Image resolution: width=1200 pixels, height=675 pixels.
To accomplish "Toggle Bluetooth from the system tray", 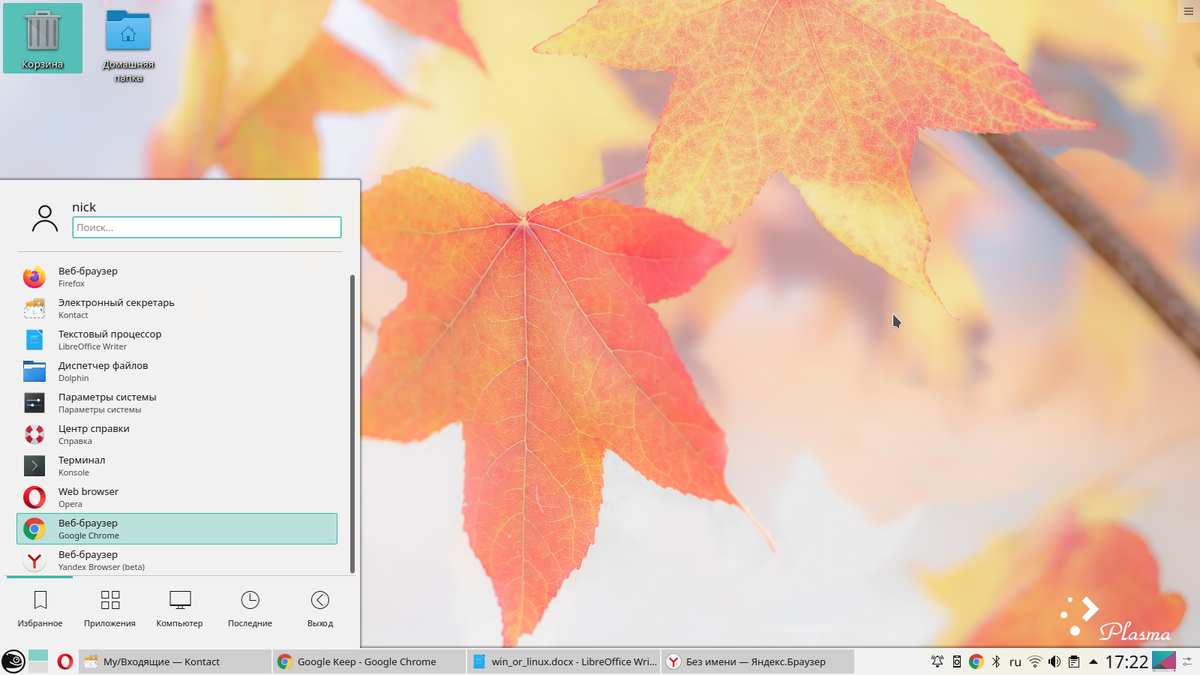I will coord(995,661).
